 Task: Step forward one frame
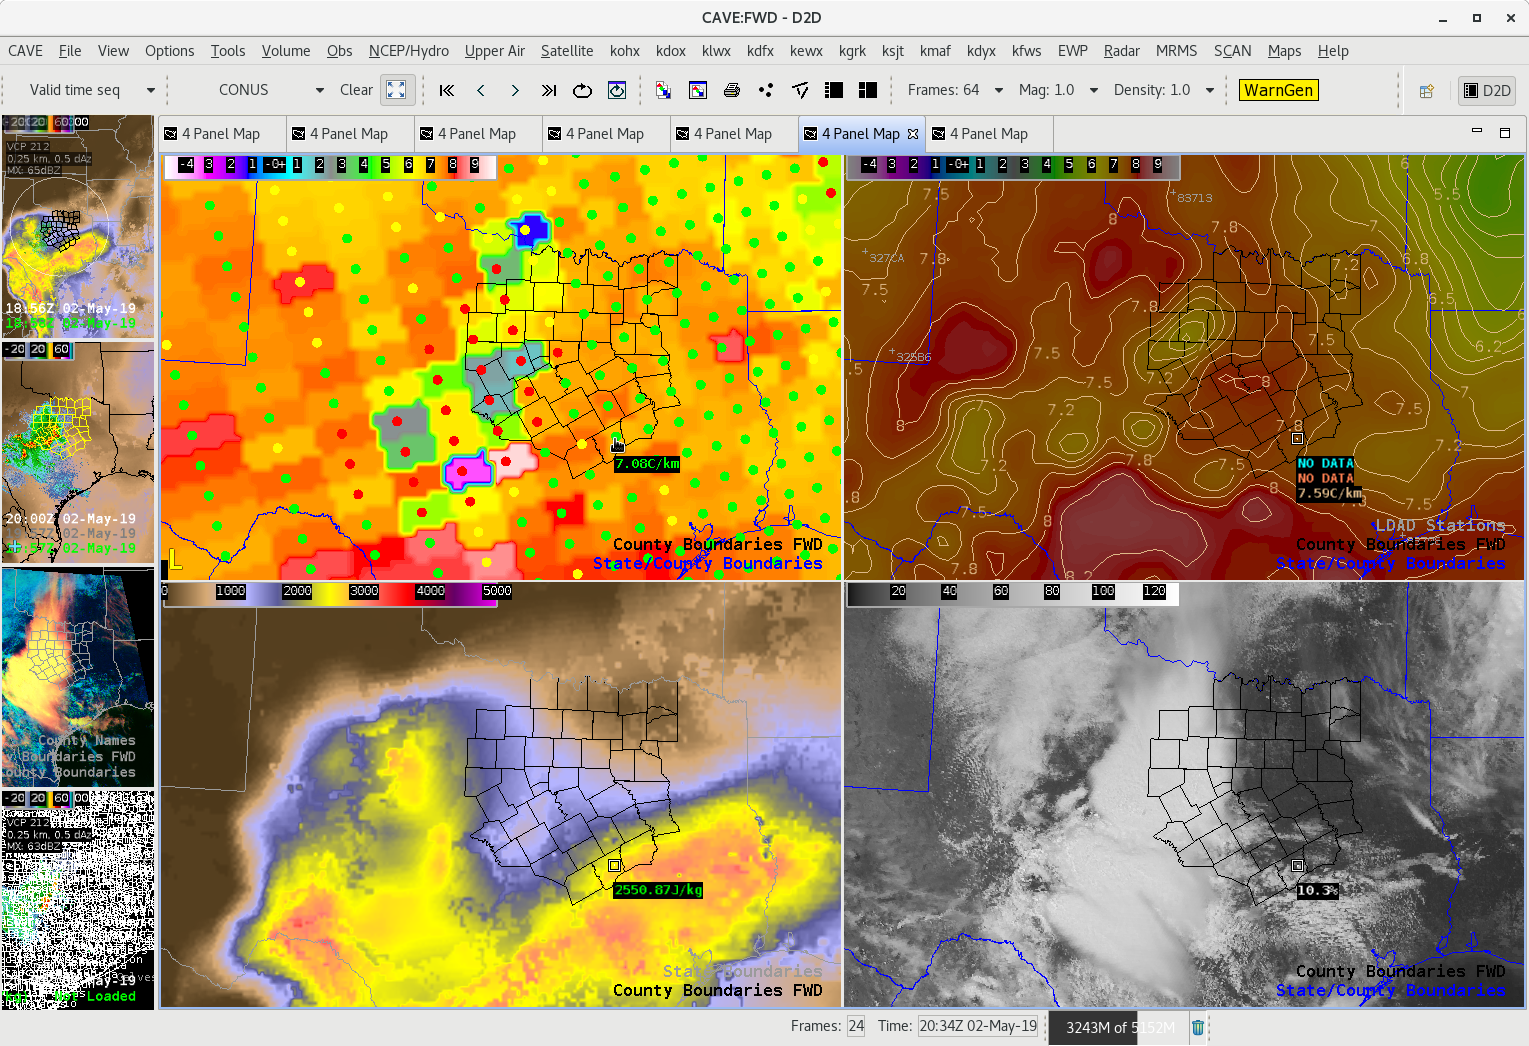pyautogui.click(x=515, y=90)
